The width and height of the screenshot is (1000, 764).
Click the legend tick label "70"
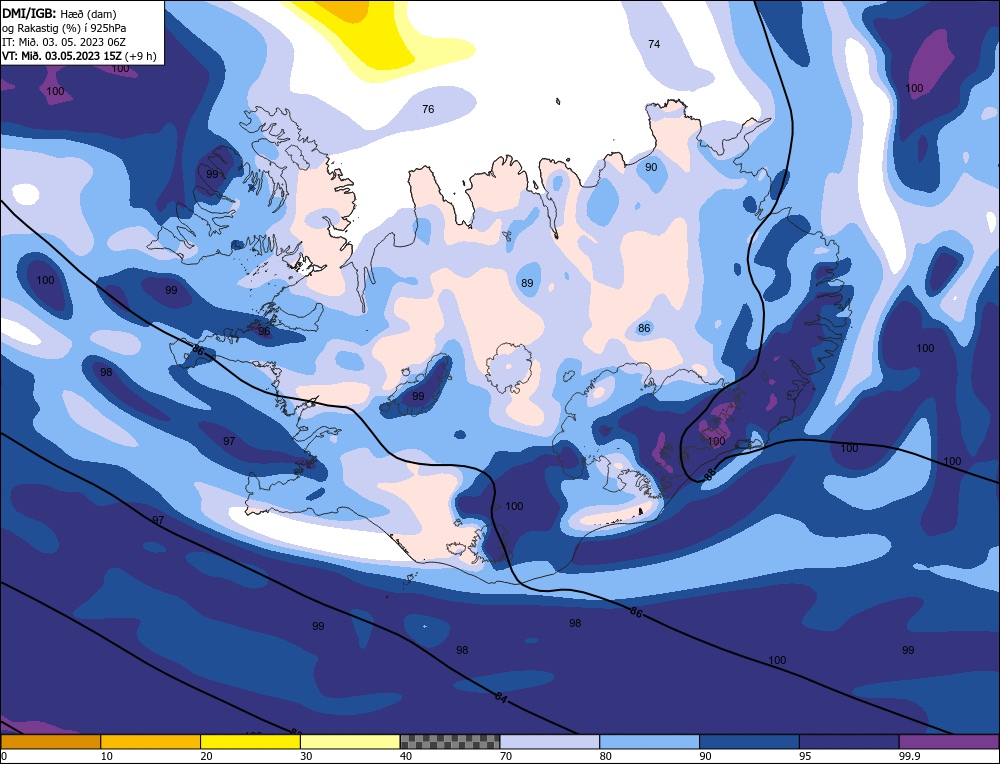(x=506, y=756)
